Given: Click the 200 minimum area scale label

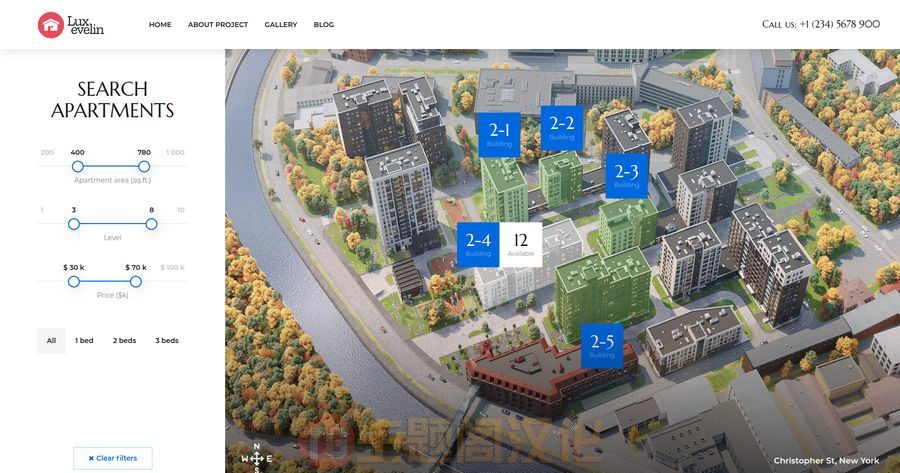Looking at the screenshot, I should coord(47,152).
